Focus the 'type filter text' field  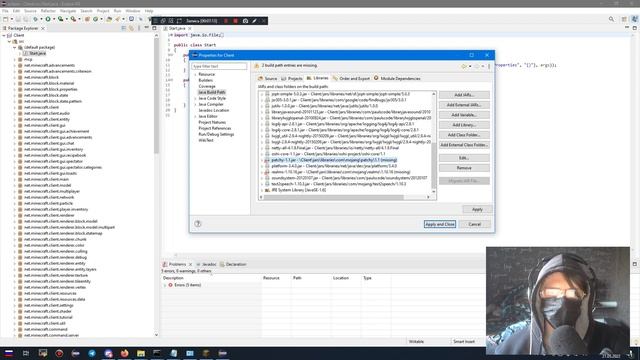(219, 66)
